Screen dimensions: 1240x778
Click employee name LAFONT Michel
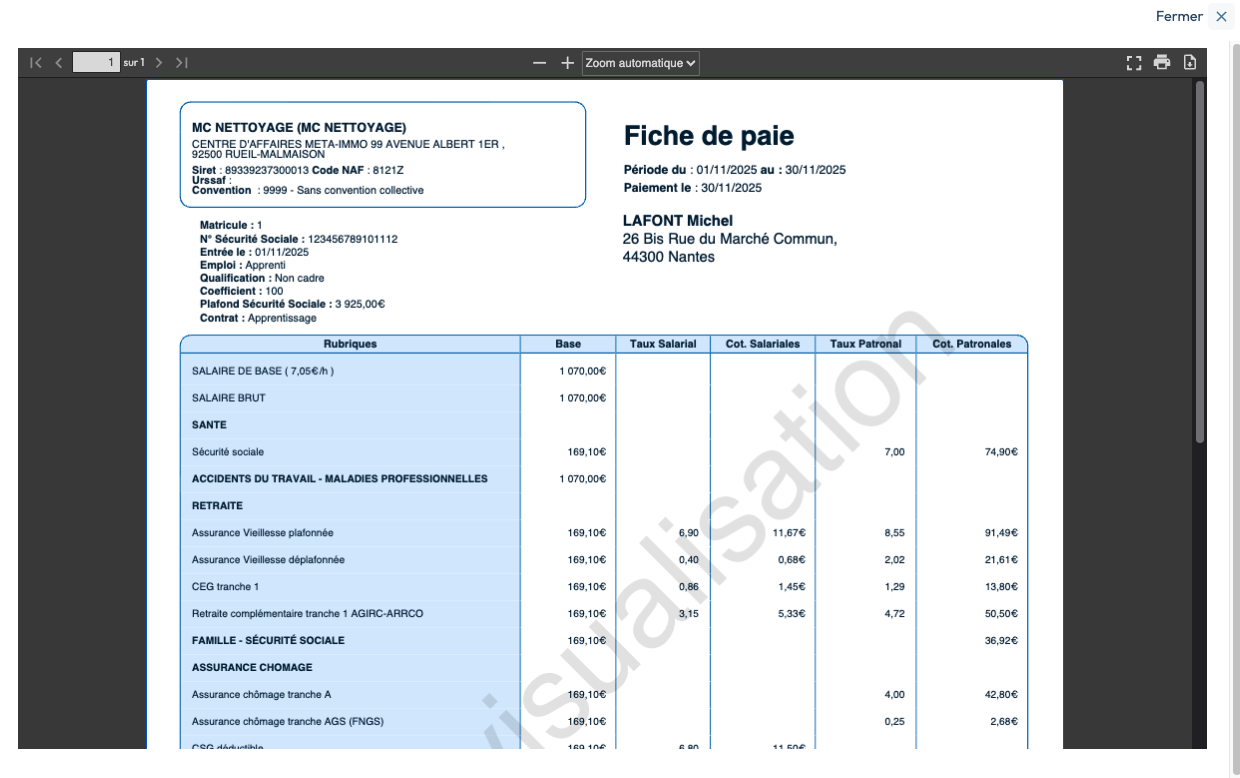tap(678, 221)
